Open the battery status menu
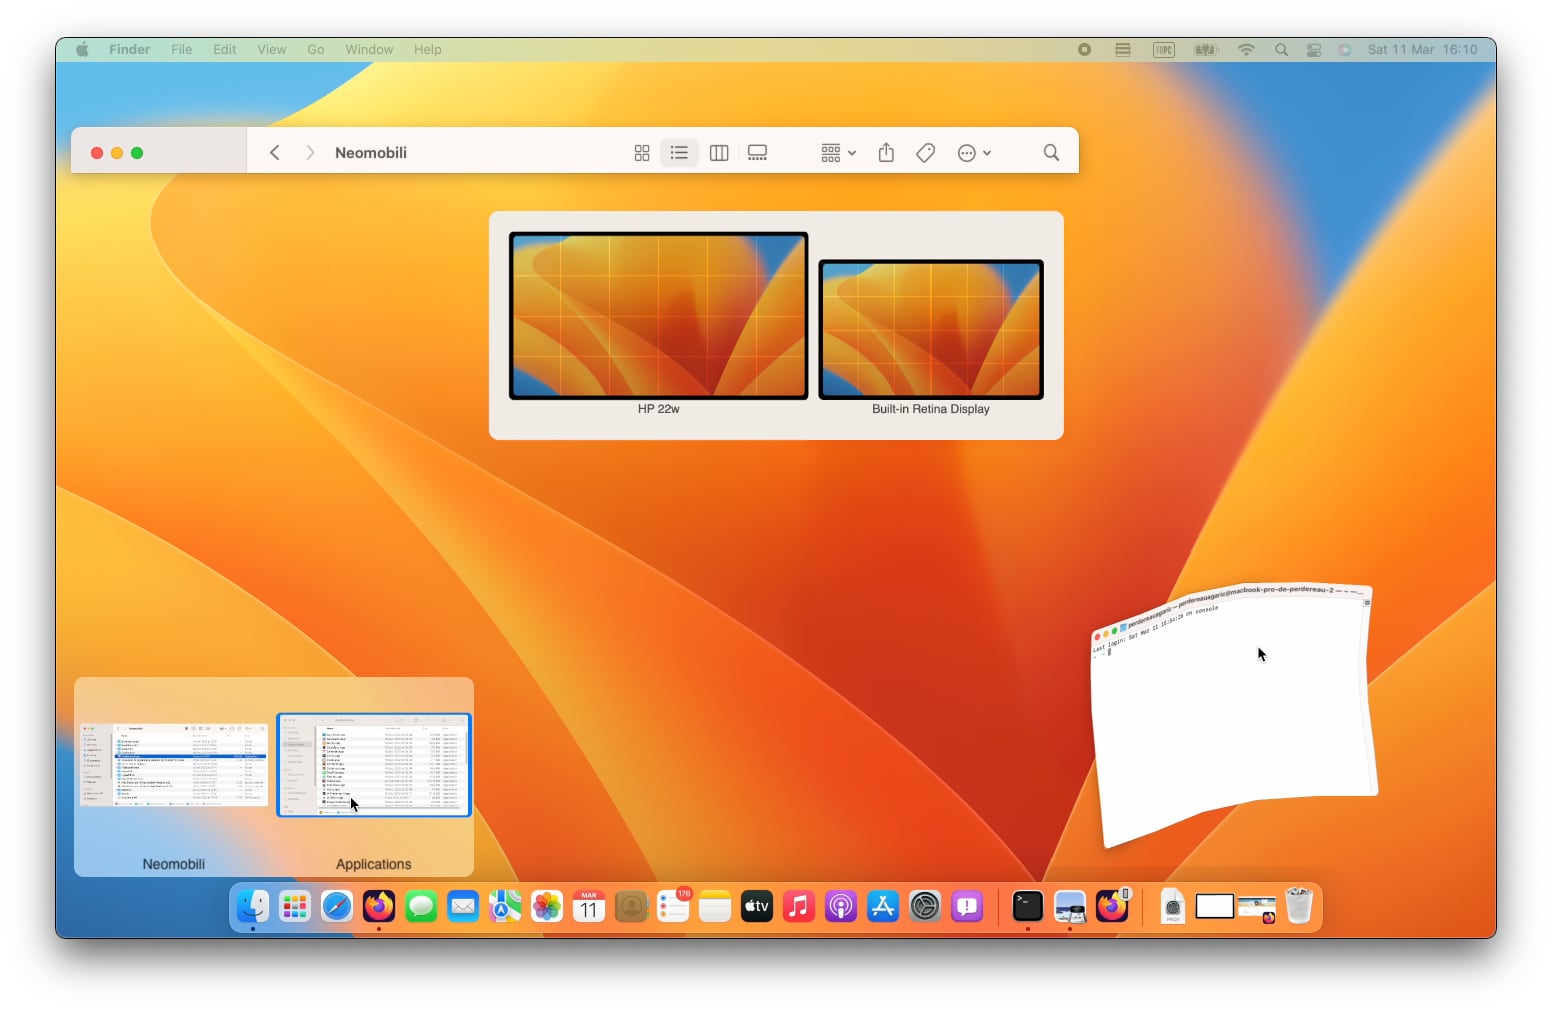This screenshot has height=1012, width=1552. [1206, 50]
